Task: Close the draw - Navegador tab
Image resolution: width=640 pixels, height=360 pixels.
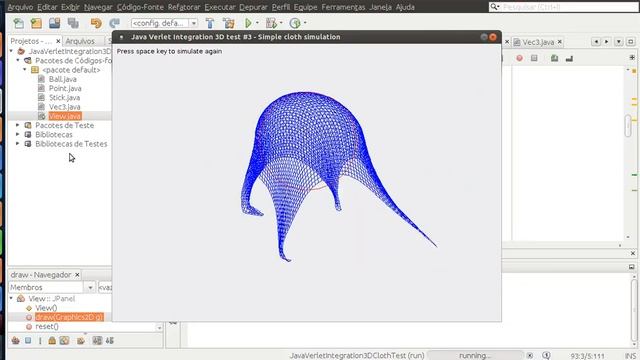Action: click(77, 275)
